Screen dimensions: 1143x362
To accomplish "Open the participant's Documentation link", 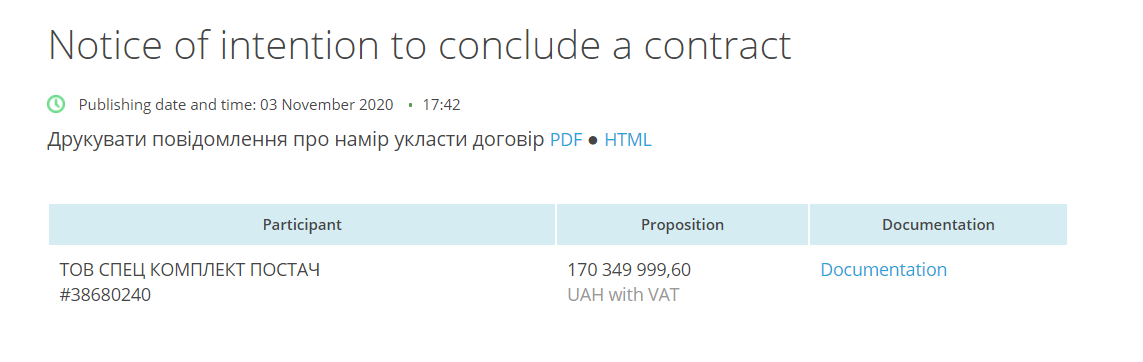I will pyautogui.click(x=883, y=269).
